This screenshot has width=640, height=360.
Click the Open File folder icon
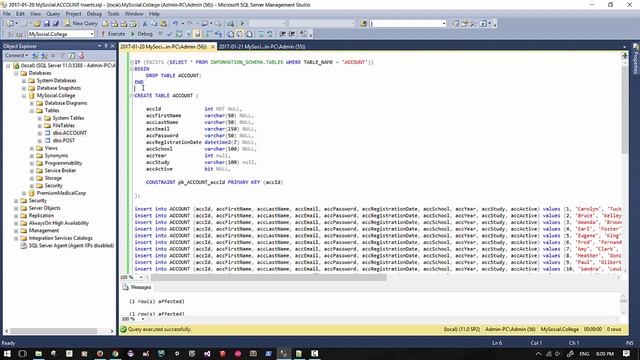38,24
